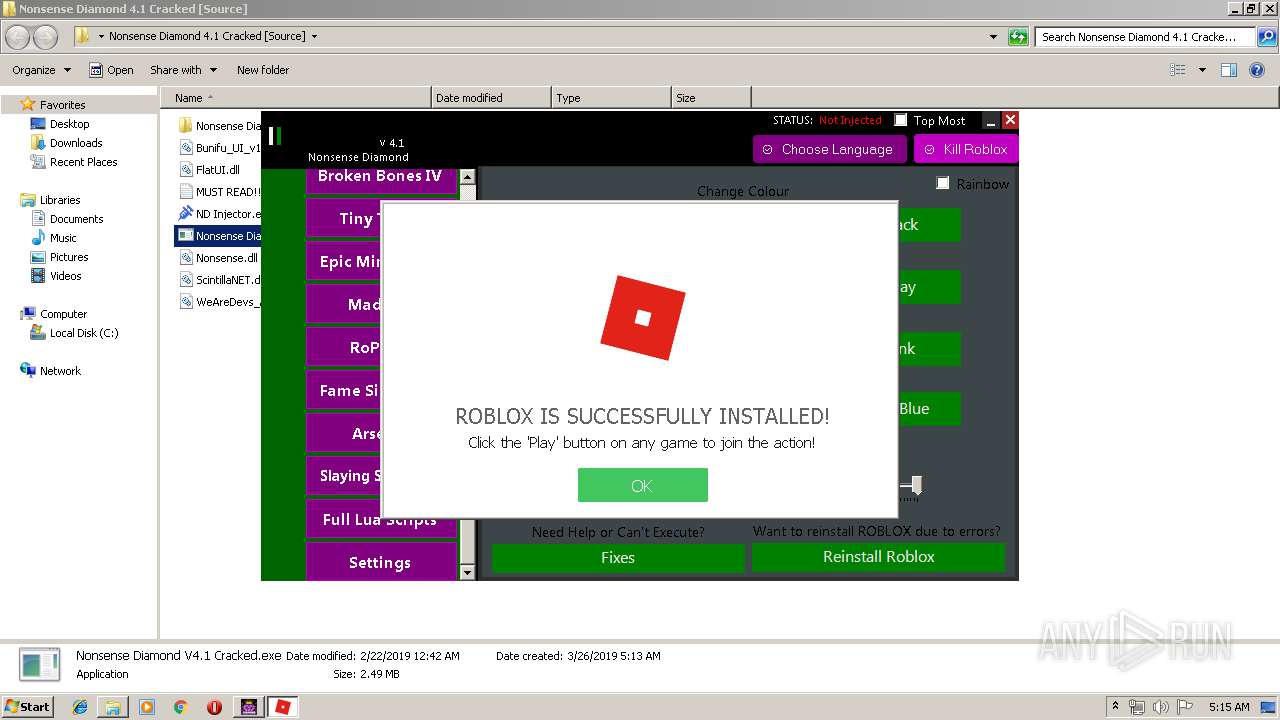Viewport: 1280px width, 720px height.
Task: Select ND Injector executable icon
Action: click(185, 214)
